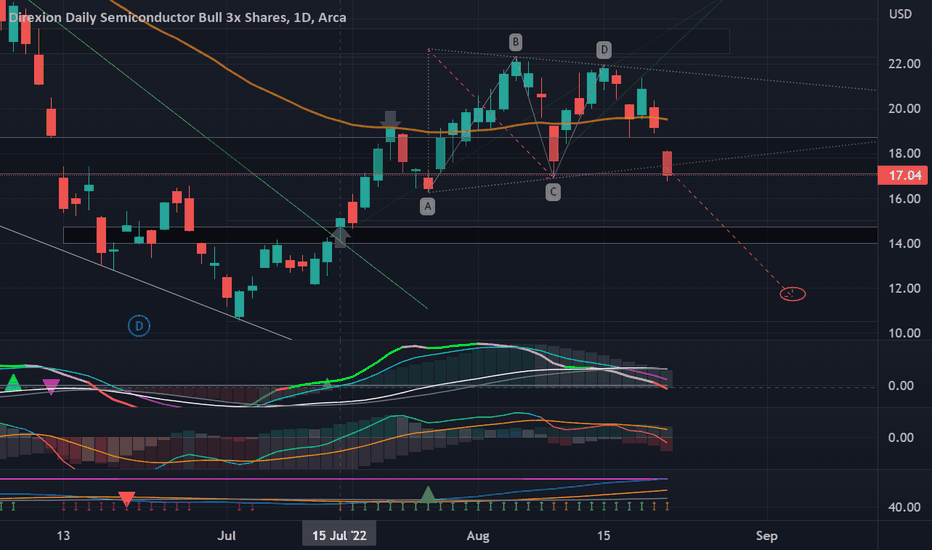The height and width of the screenshot is (550, 932).
Task: Select the dark horizontal support zone rectangle
Action: pyautogui.click(x=470, y=235)
